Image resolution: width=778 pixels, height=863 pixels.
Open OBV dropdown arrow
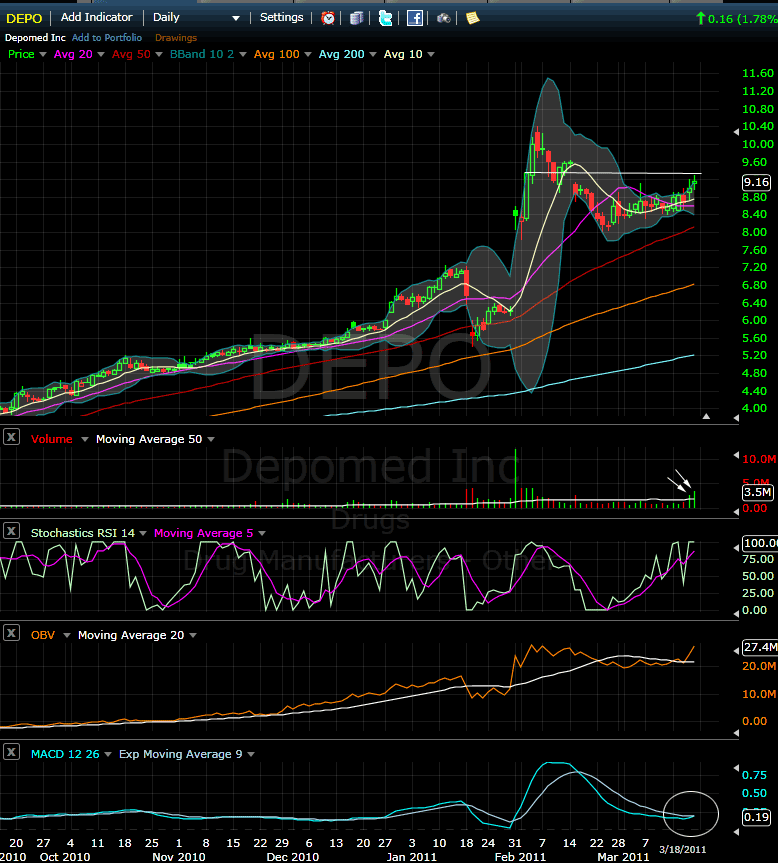point(67,635)
